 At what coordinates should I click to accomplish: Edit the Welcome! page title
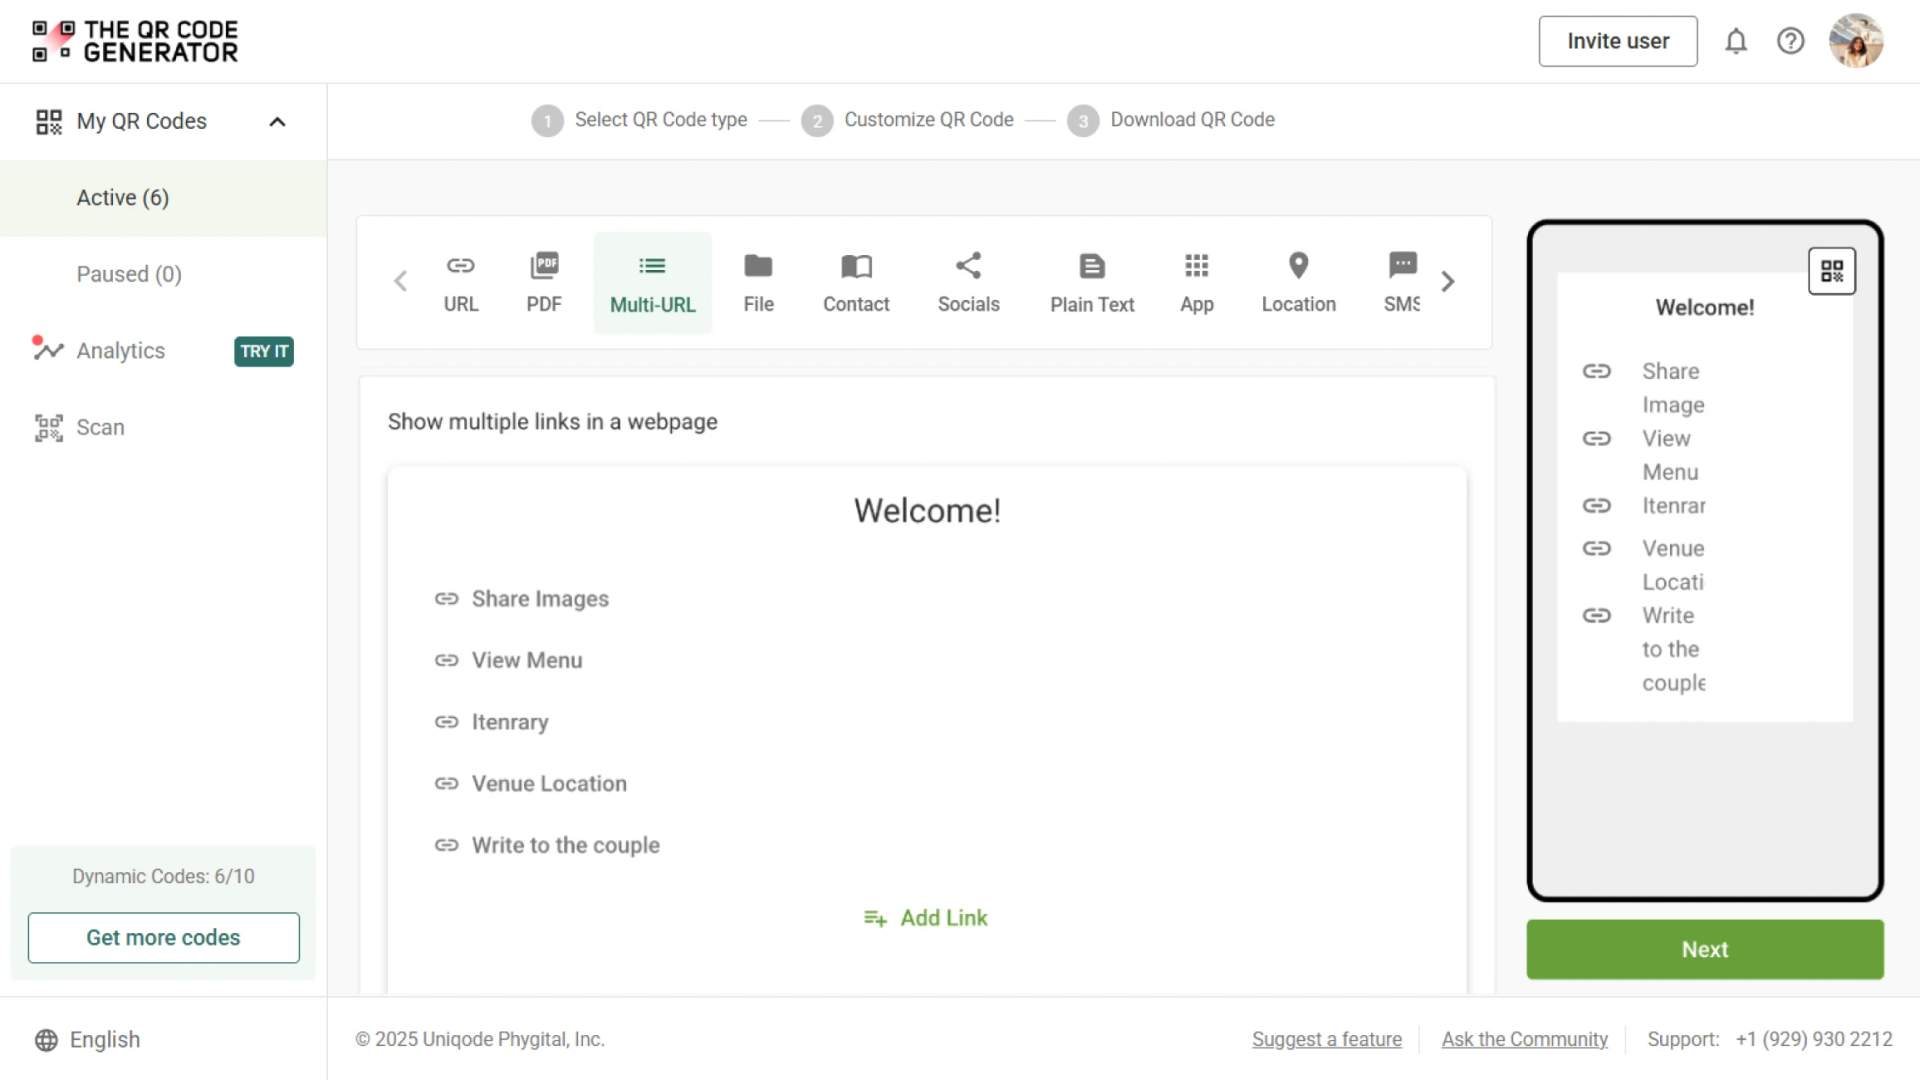[x=927, y=511]
